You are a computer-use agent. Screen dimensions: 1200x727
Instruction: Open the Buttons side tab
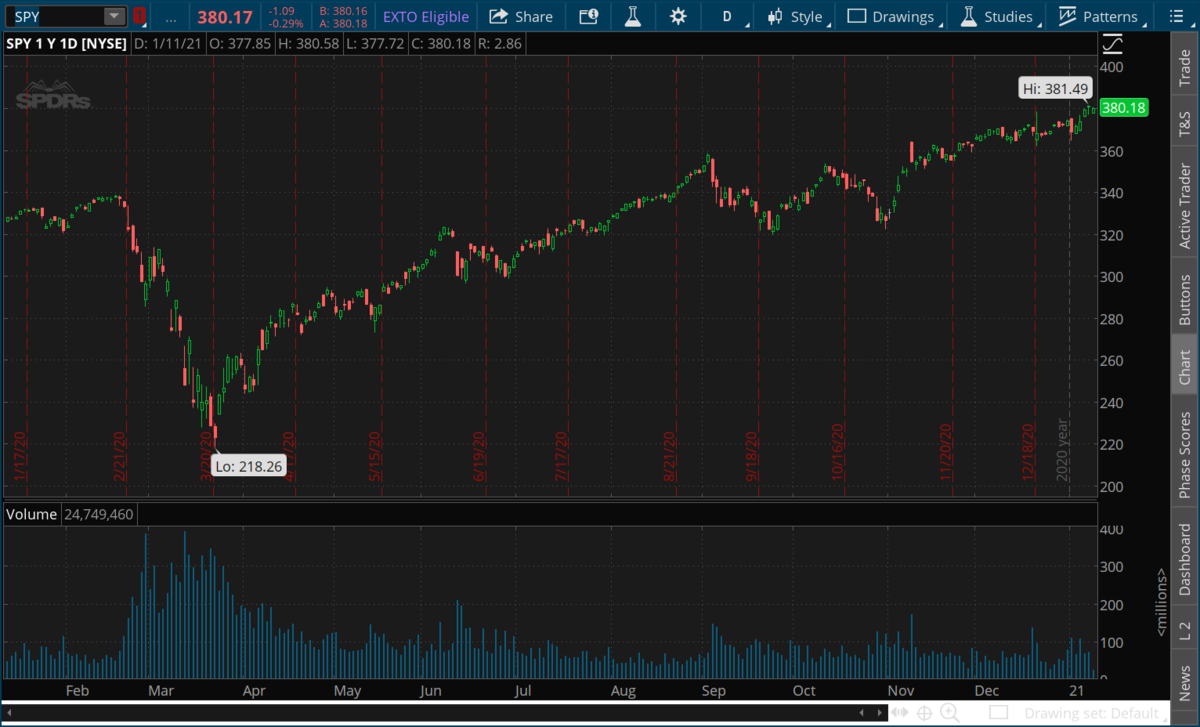(1185, 298)
